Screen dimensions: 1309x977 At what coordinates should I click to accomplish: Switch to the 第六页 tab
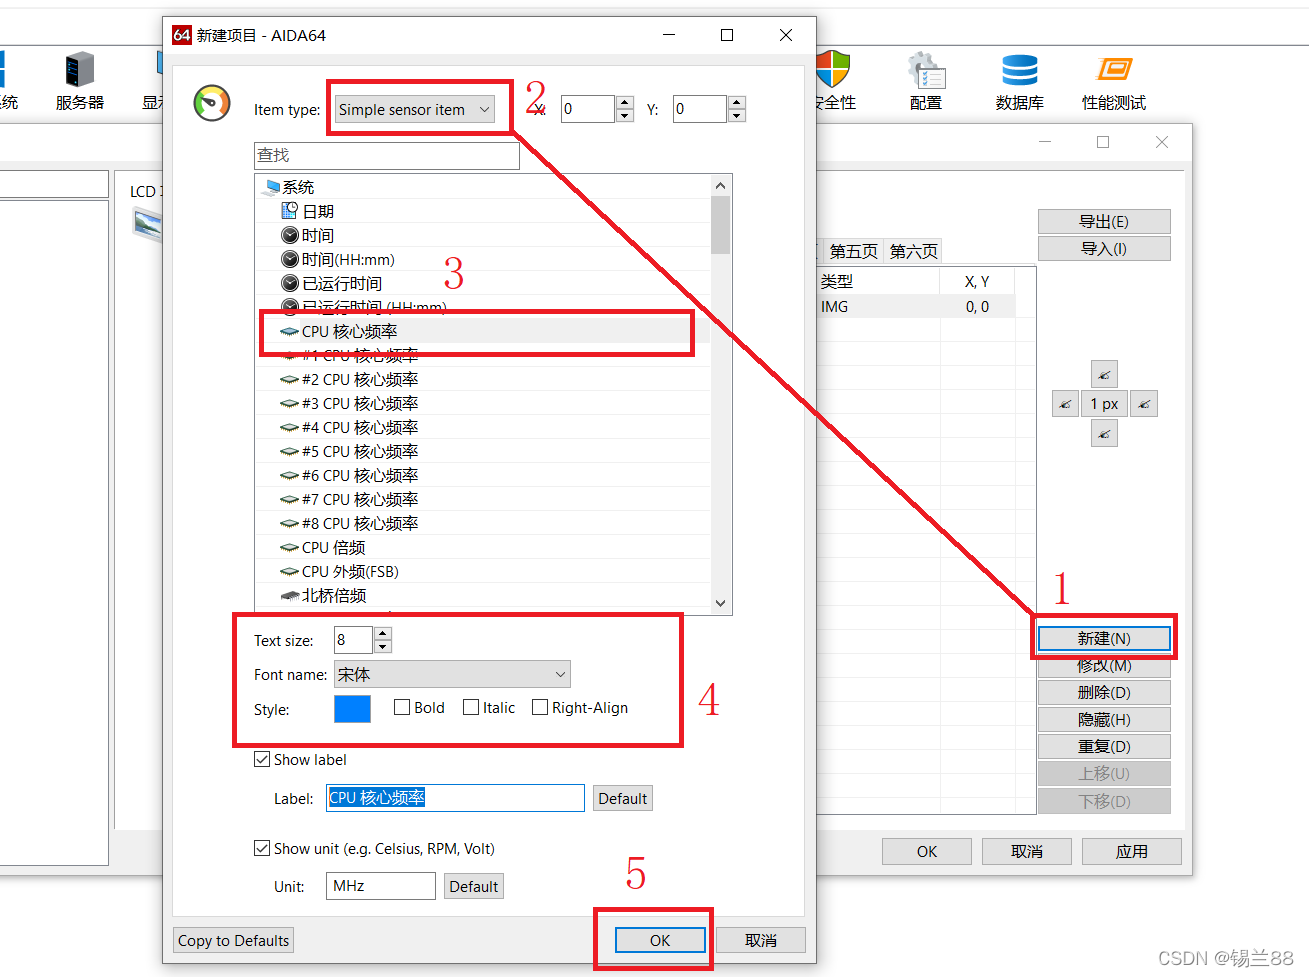[x=914, y=251]
